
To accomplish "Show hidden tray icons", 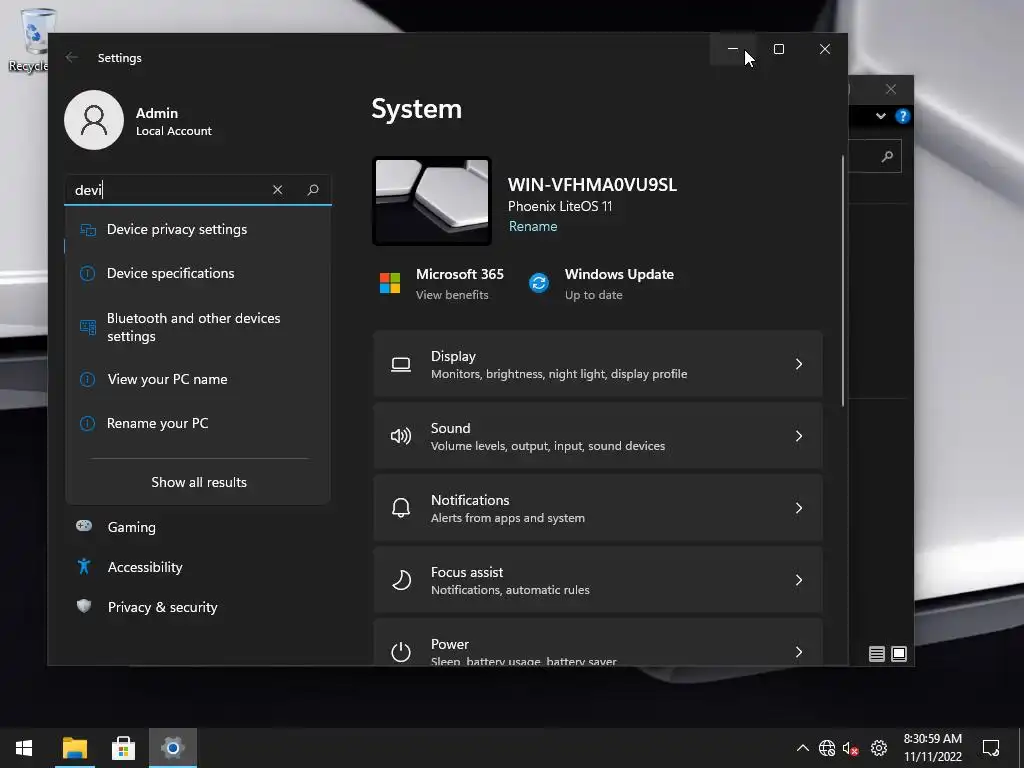I will click(803, 748).
